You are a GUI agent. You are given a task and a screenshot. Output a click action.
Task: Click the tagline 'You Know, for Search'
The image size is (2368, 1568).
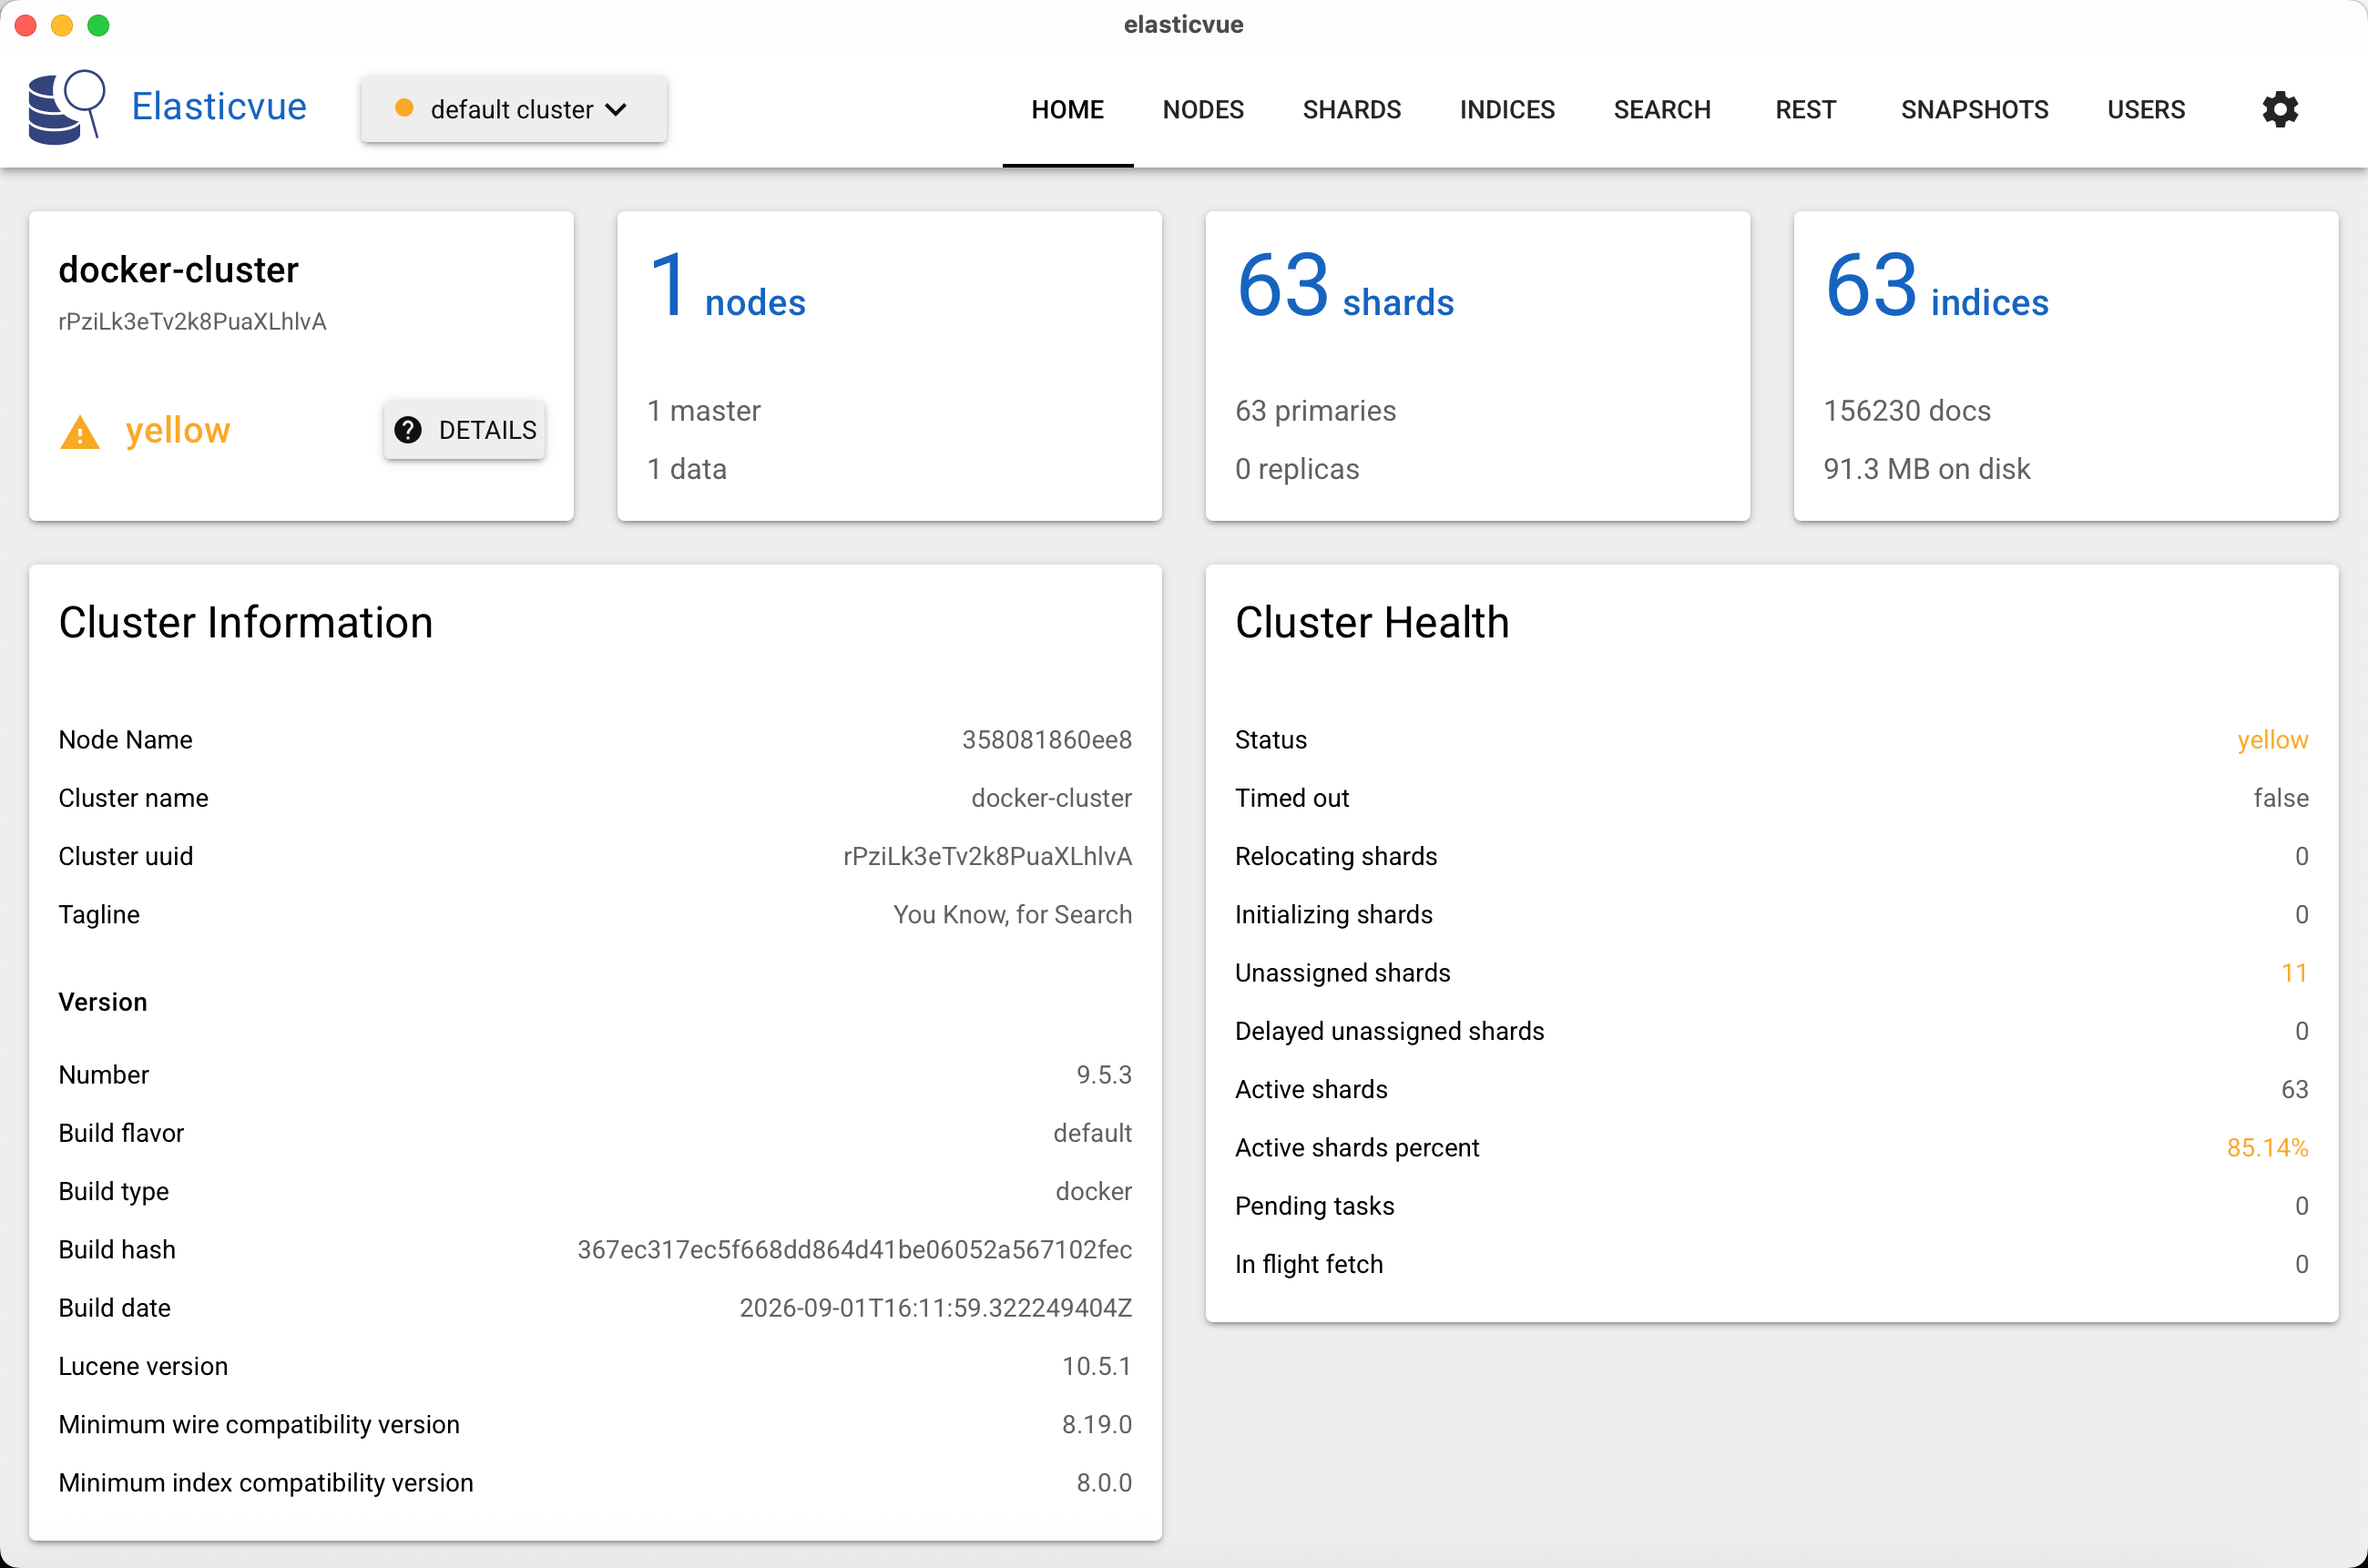point(1013,914)
